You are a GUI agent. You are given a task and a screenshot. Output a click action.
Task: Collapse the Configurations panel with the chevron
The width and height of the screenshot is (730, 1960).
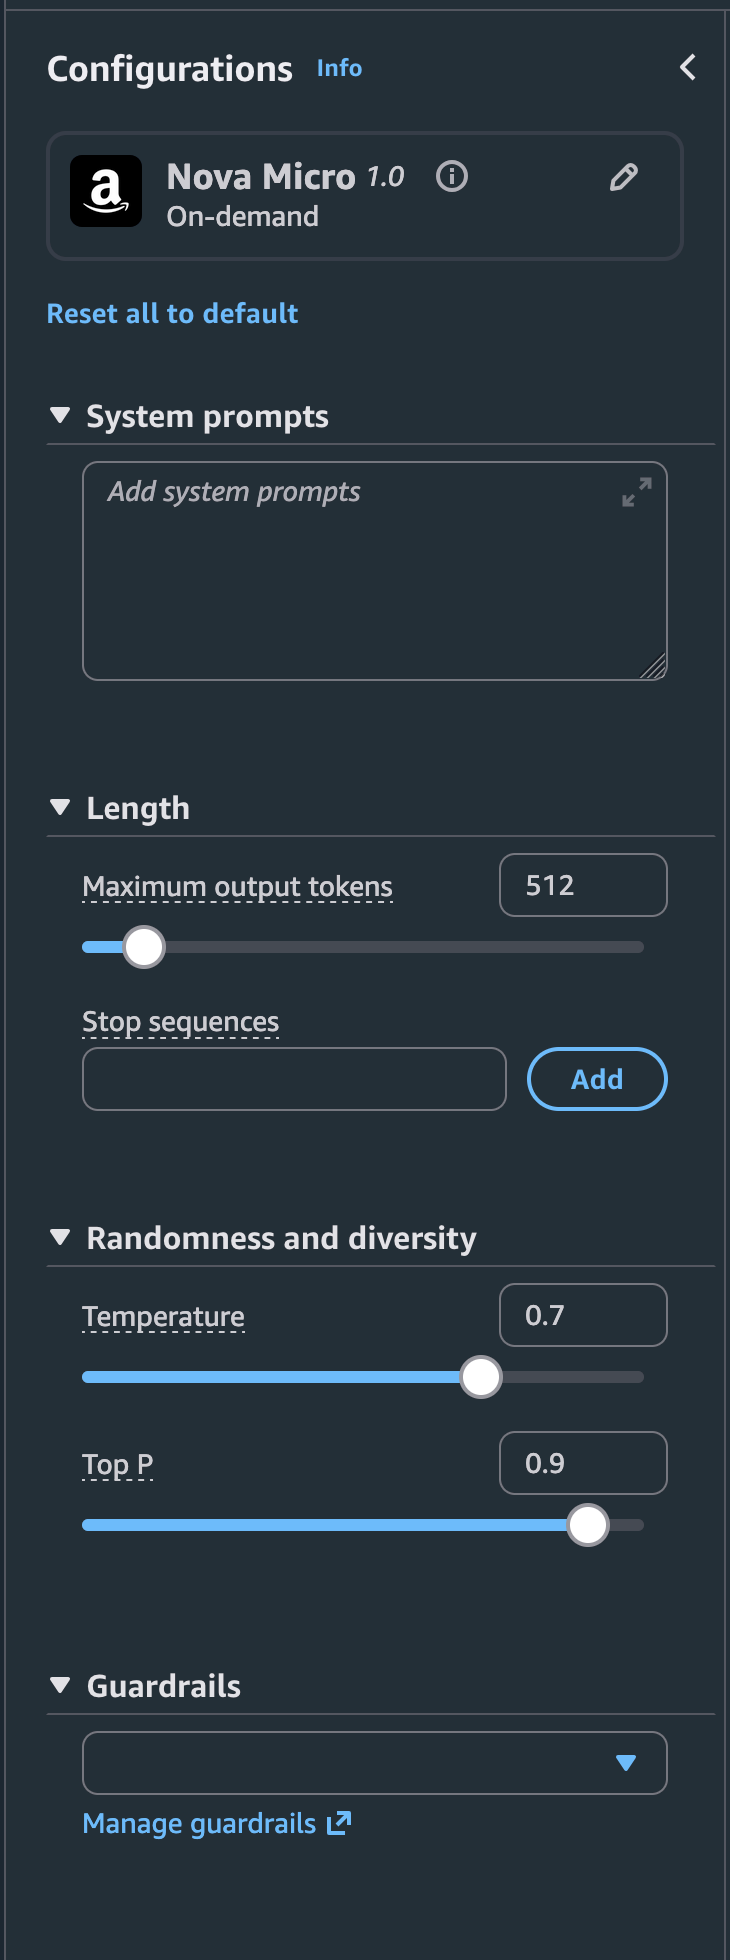pos(688,68)
